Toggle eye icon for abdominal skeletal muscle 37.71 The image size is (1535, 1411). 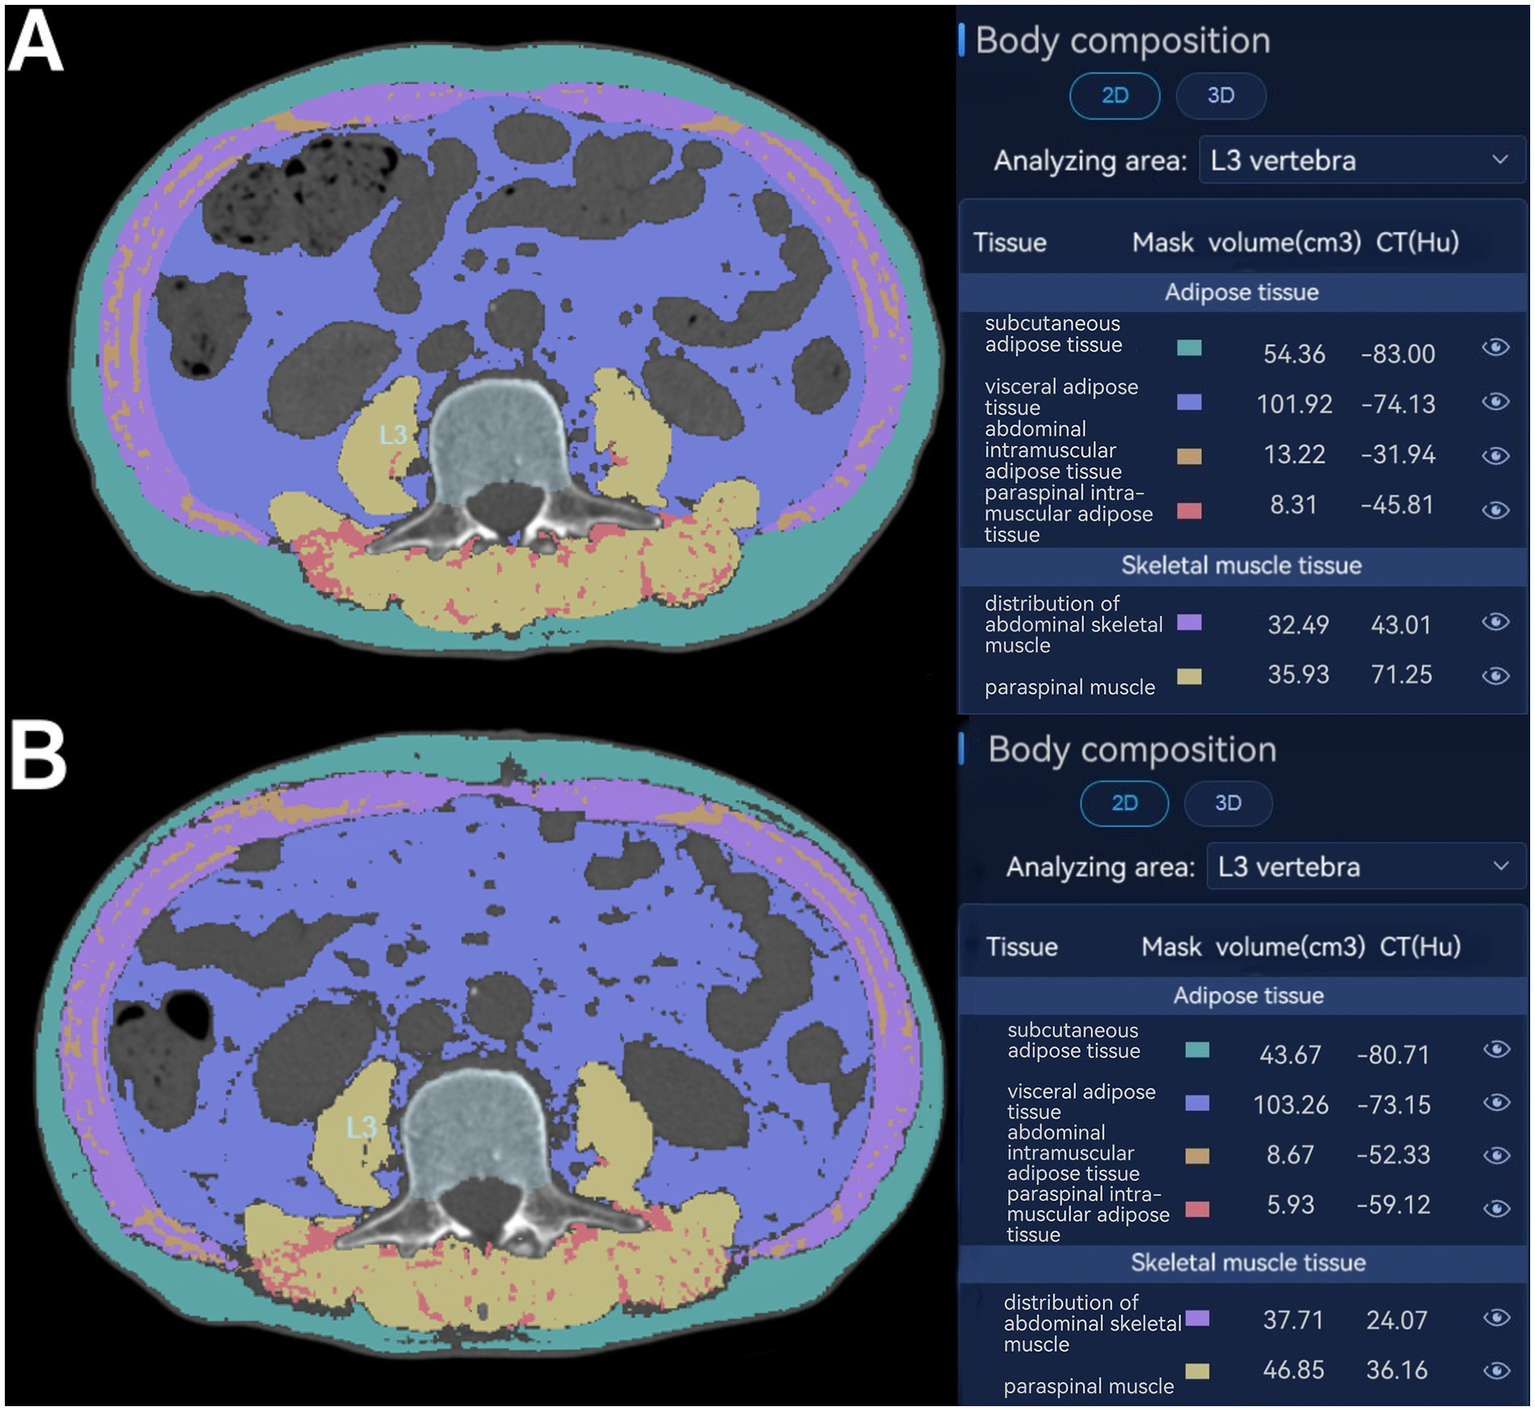[x=1496, y=1318]
